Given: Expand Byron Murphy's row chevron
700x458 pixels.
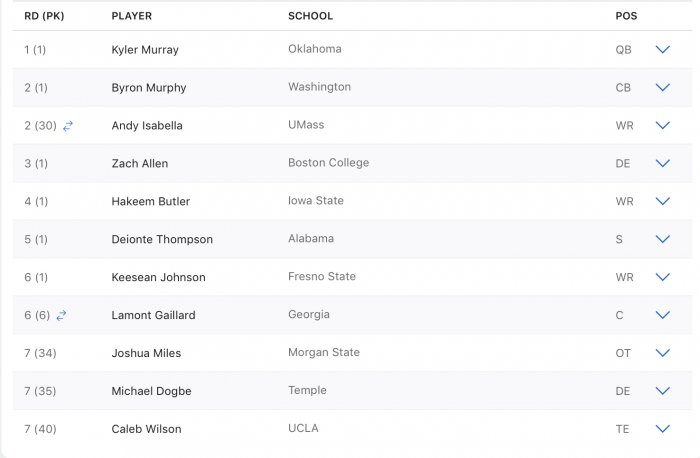Looking at the screenshot, I should 662,87.
